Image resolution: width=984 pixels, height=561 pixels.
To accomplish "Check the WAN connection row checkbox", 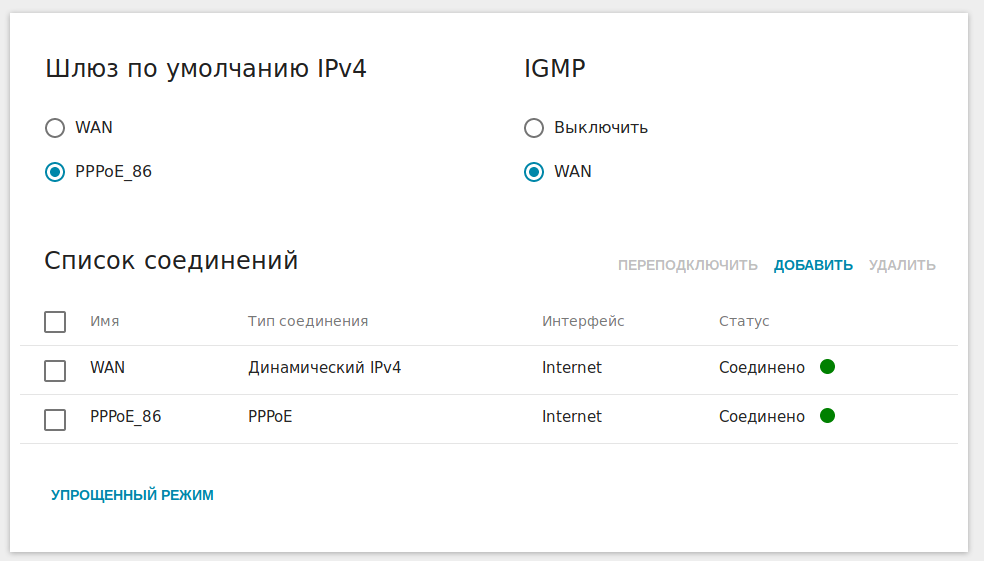I will (55, 371).
